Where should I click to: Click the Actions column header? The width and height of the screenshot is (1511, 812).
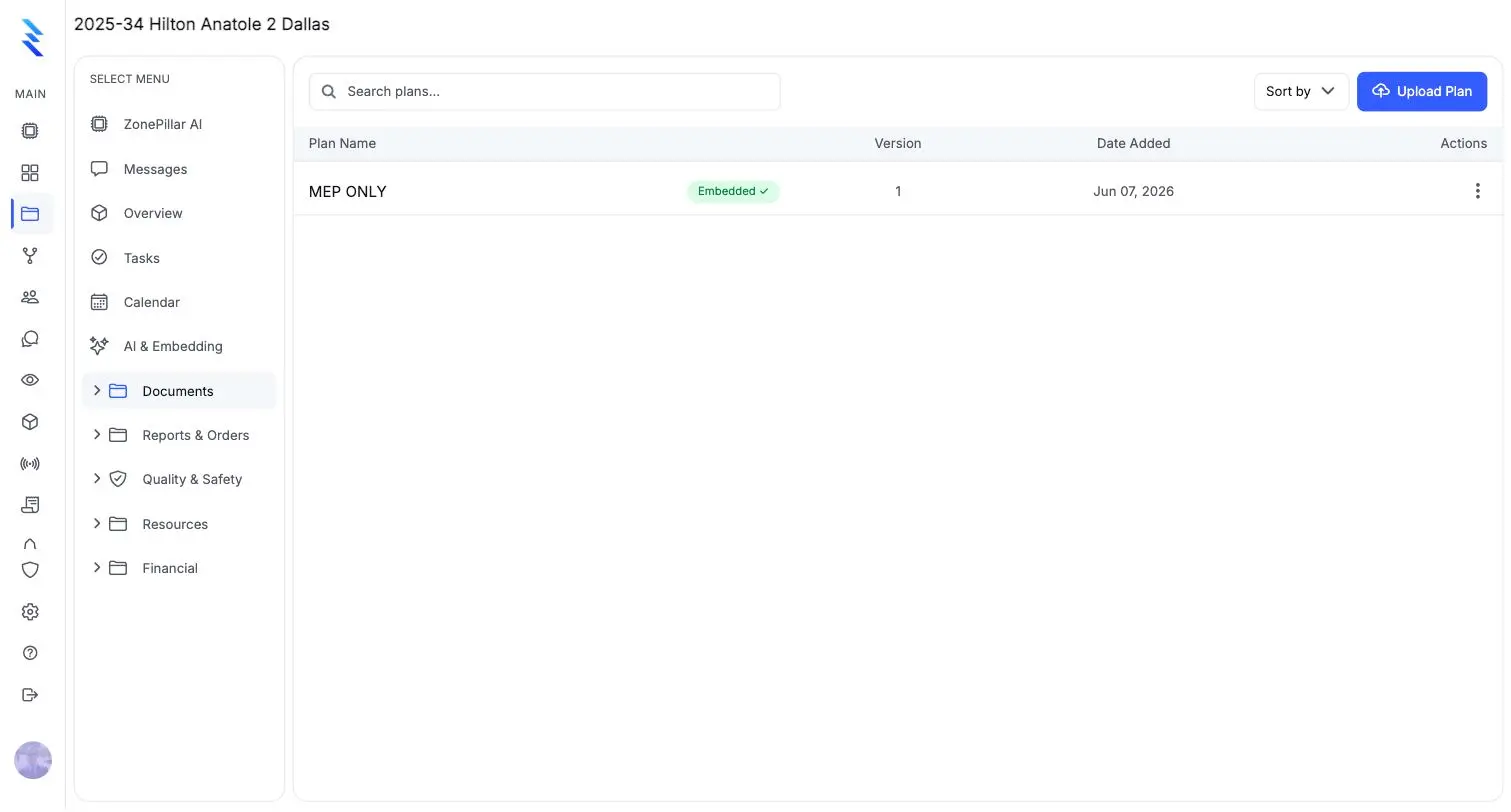pos(1463,143)
